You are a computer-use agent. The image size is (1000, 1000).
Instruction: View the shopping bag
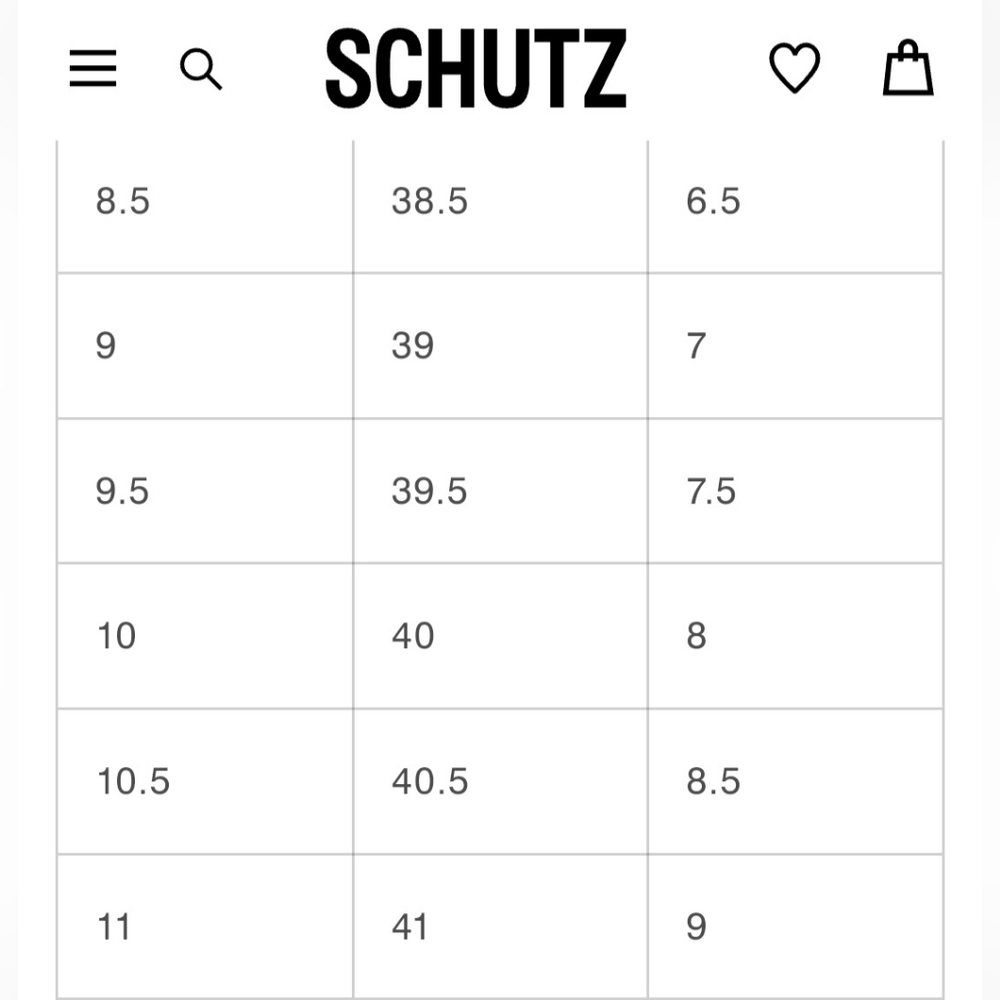tap(908, 68)
